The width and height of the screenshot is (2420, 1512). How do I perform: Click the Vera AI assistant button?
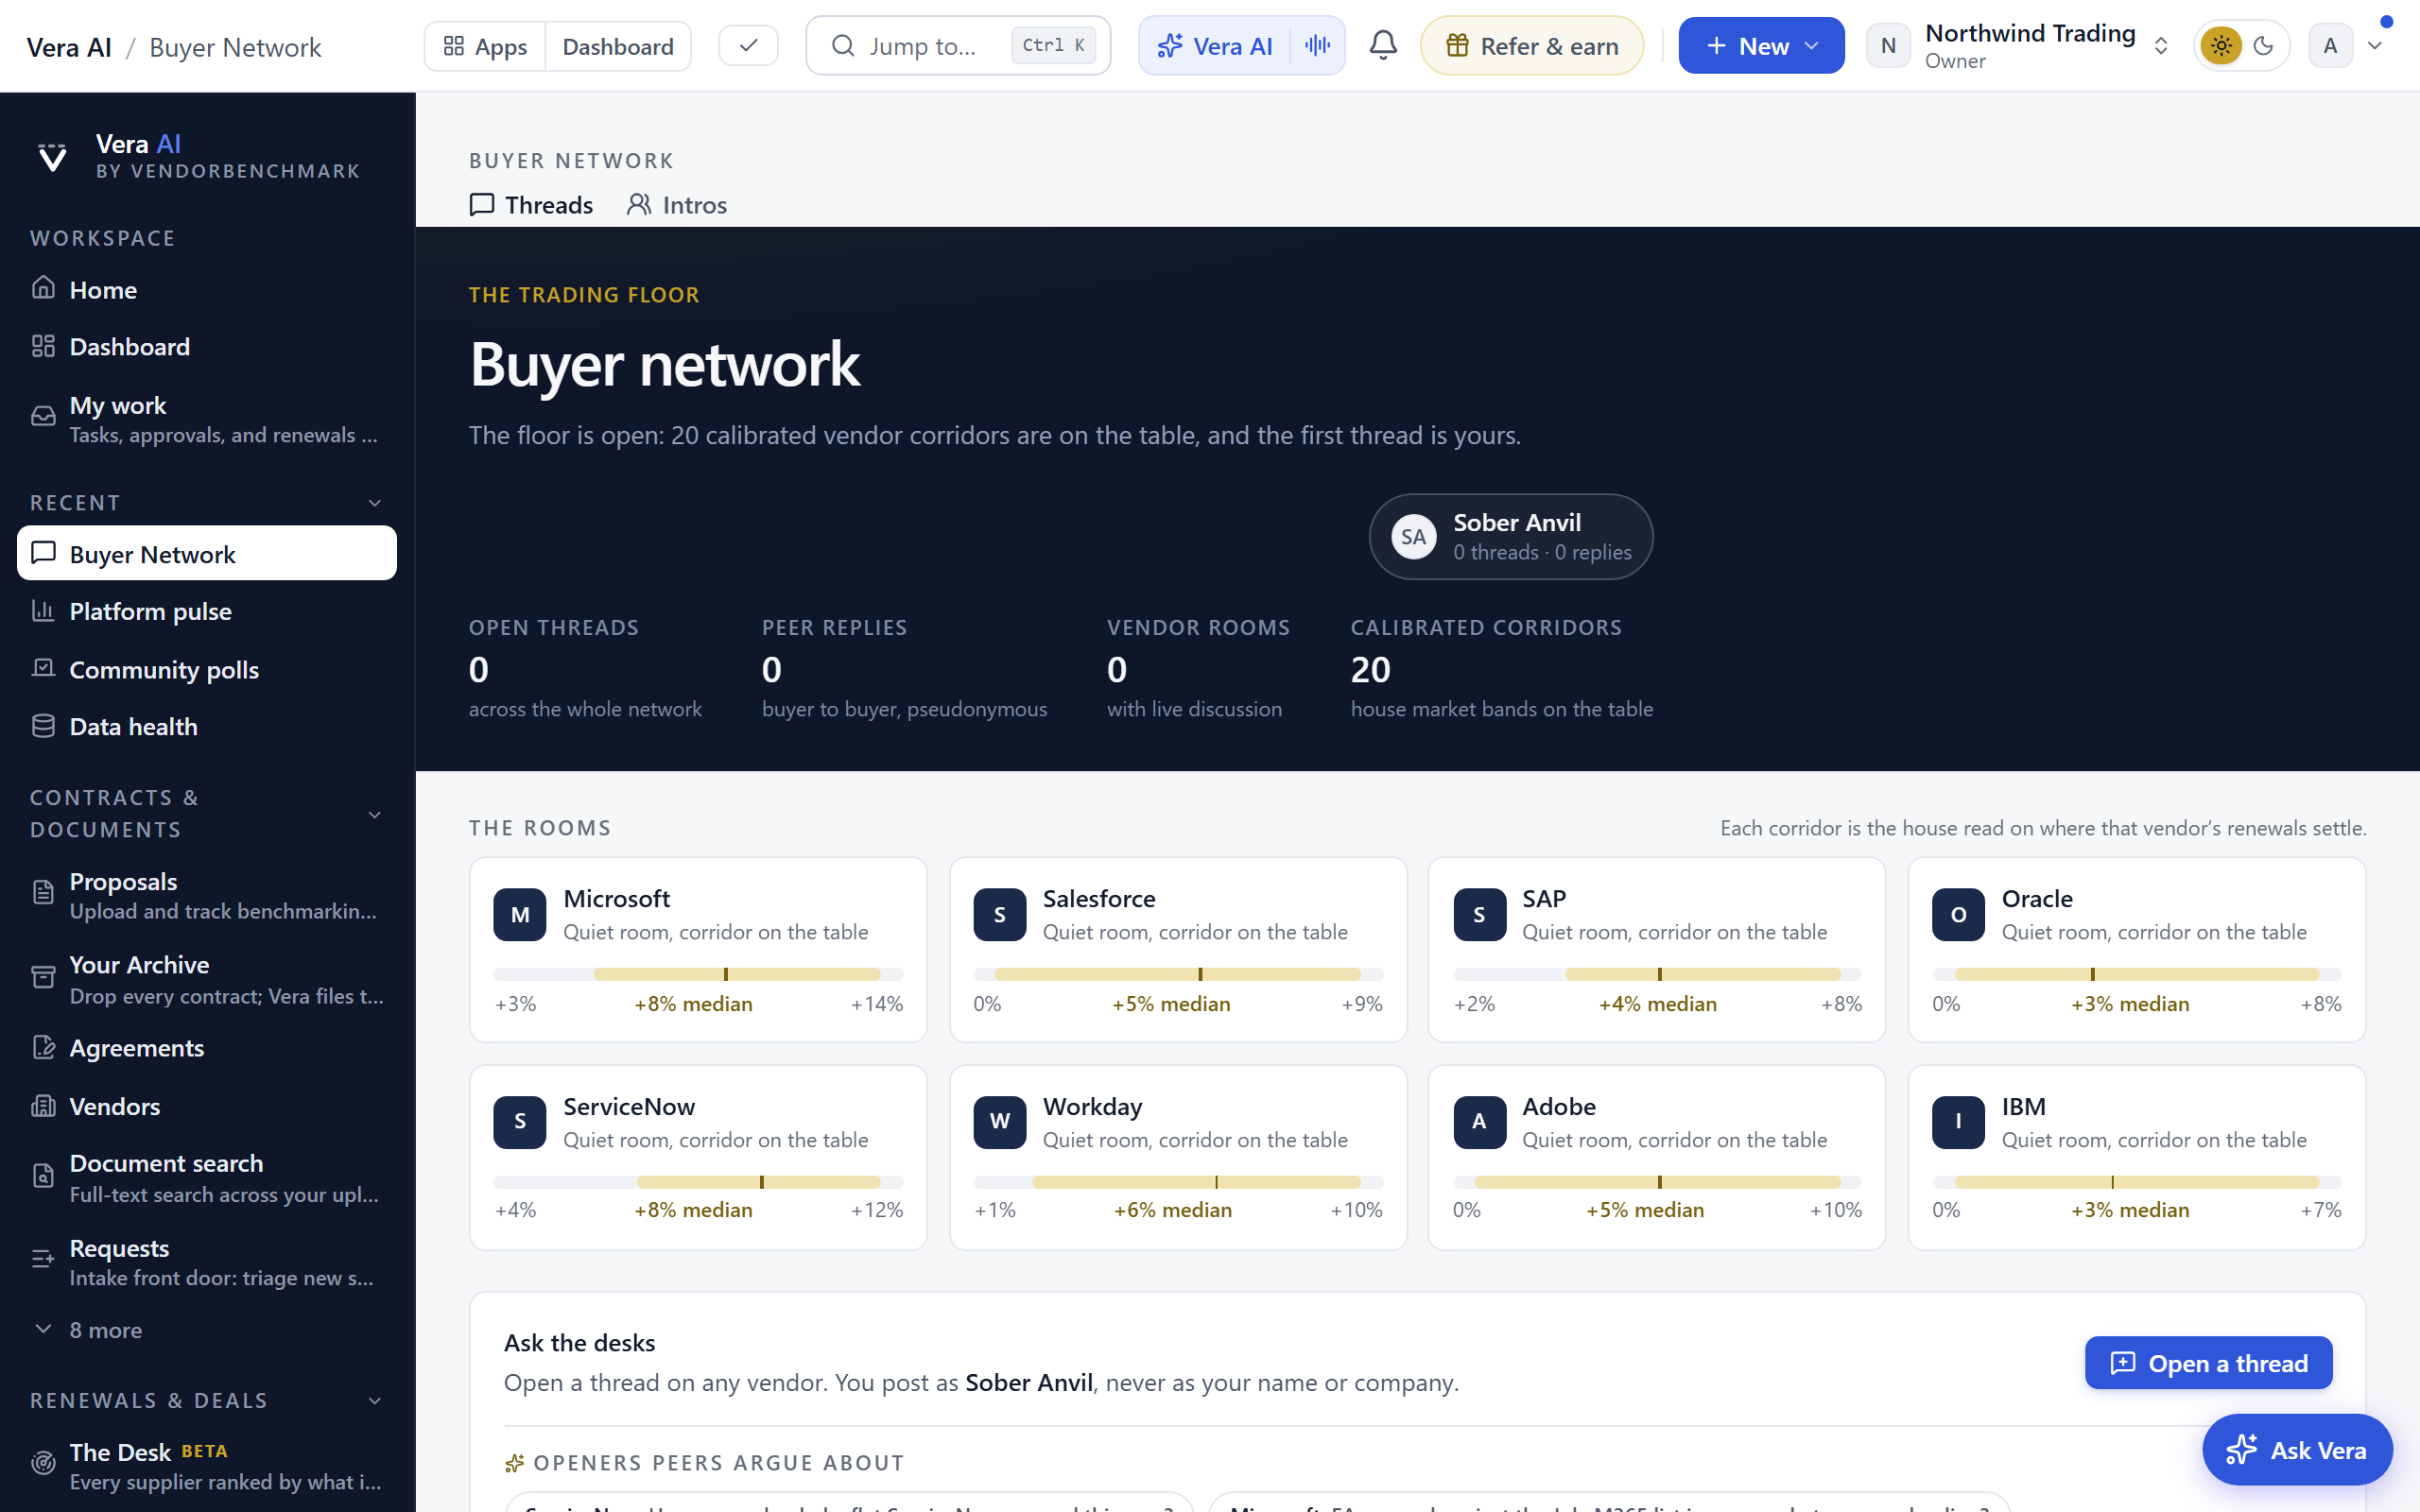coord(1214,45)
